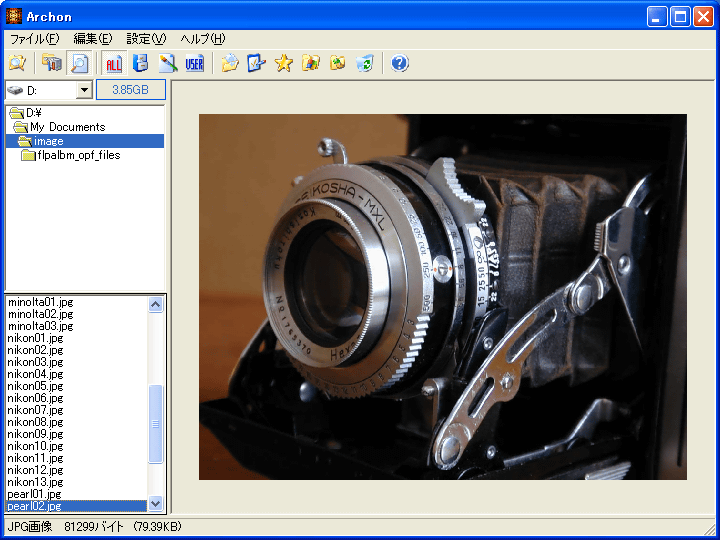Click the recycle bin icon
The height and width of the screenshot is (540, 720).
[x=365, y=63]
